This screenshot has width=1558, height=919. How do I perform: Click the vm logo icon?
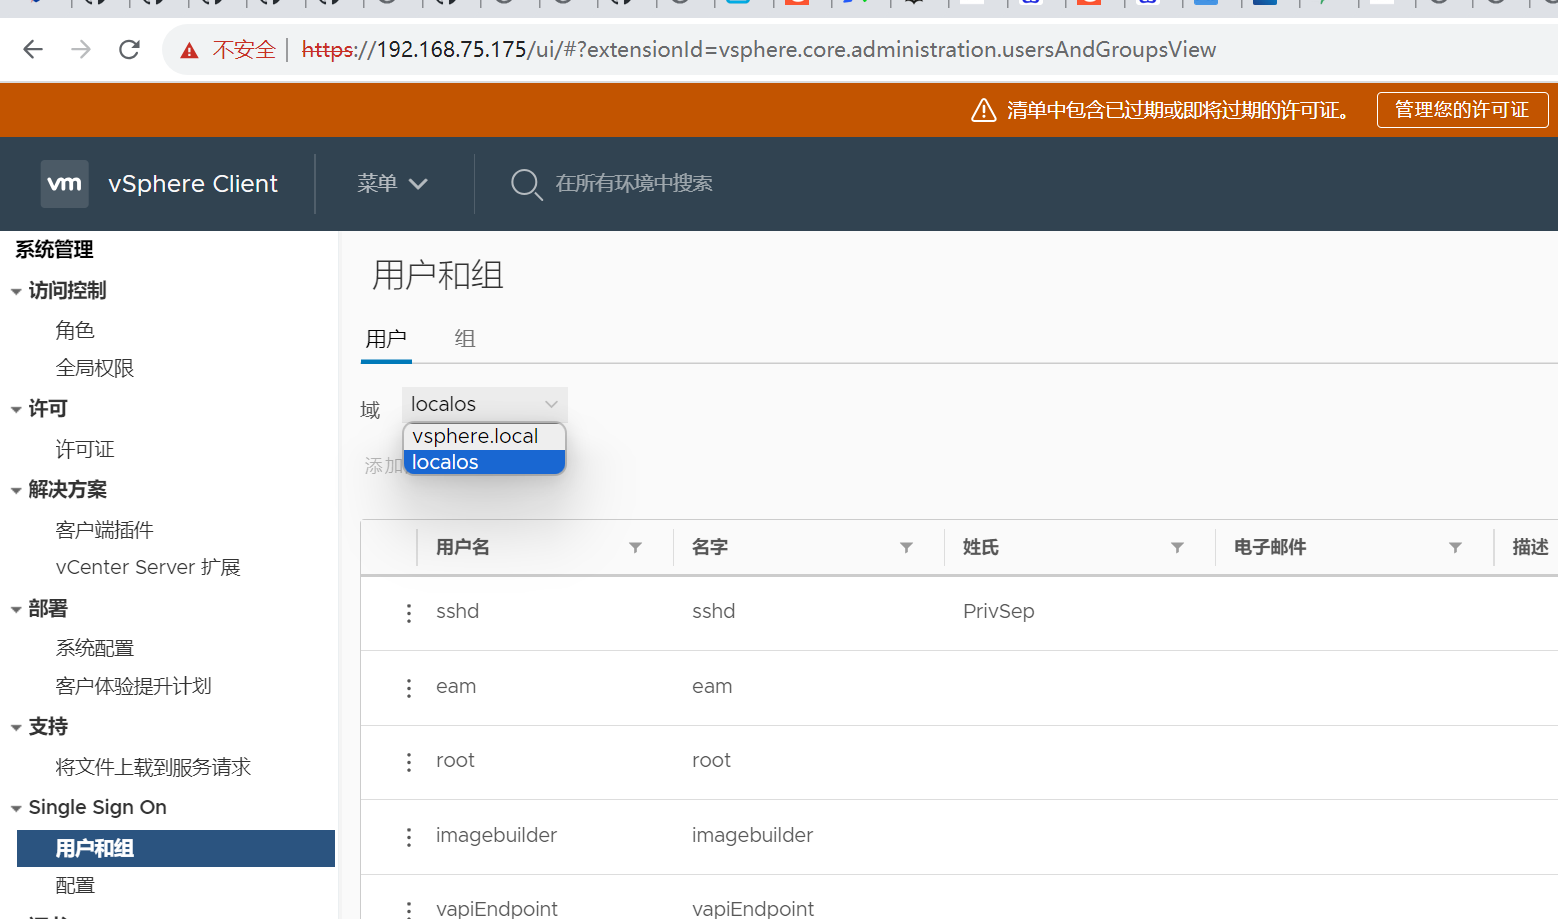coord(64,184)
